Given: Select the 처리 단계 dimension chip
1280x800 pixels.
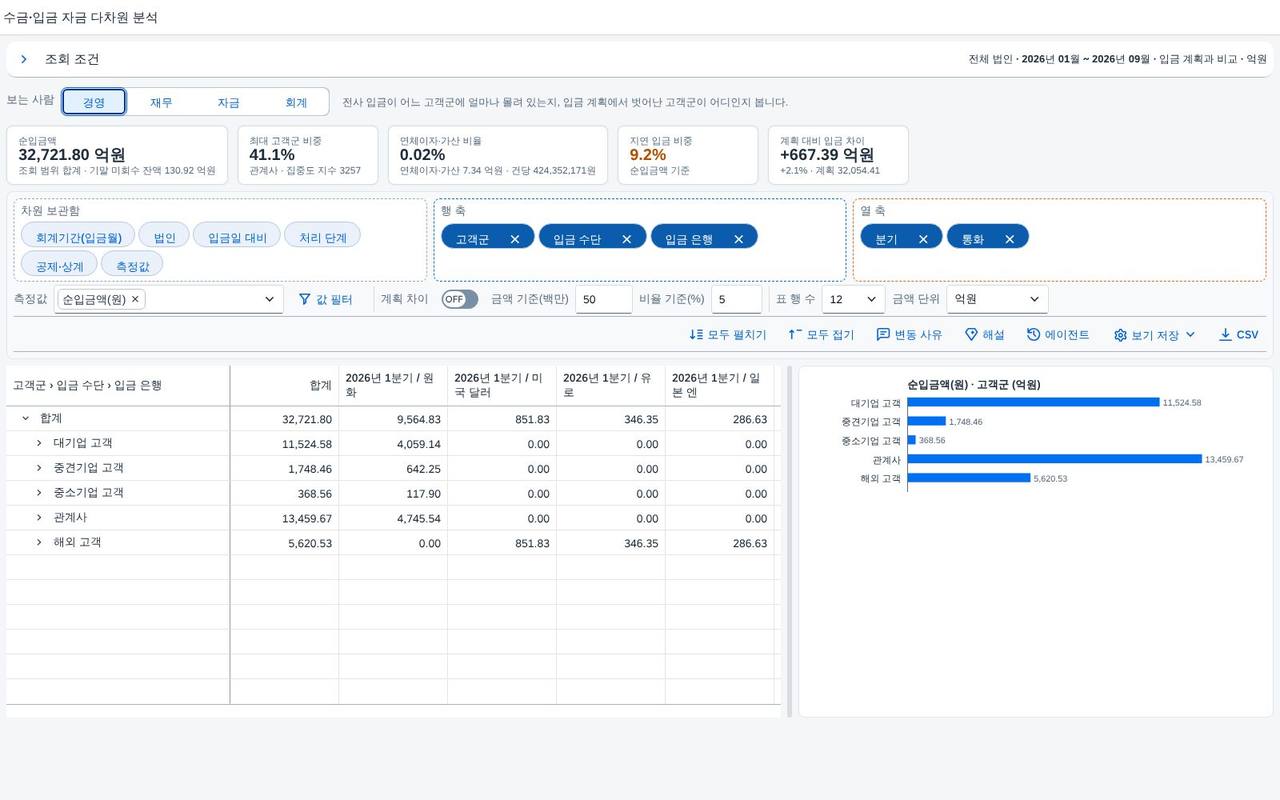Looking at the screenshot, I should pyautogui.click(x=323, y=237).
